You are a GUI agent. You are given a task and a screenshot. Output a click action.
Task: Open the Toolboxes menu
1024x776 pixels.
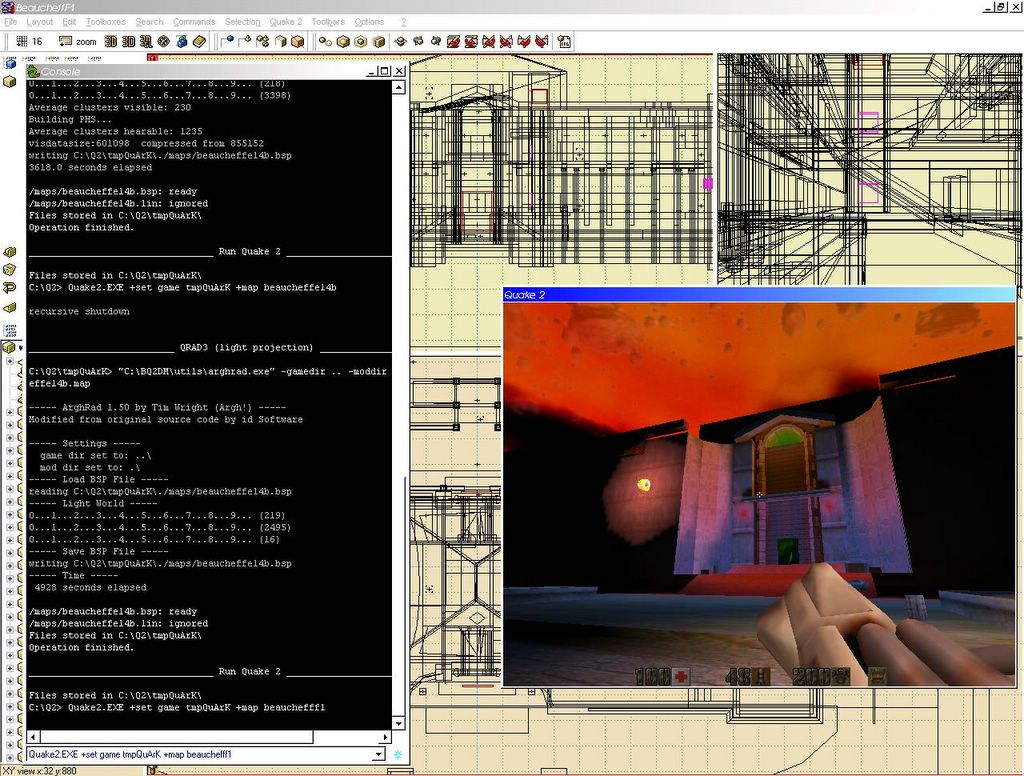[105, 22]
